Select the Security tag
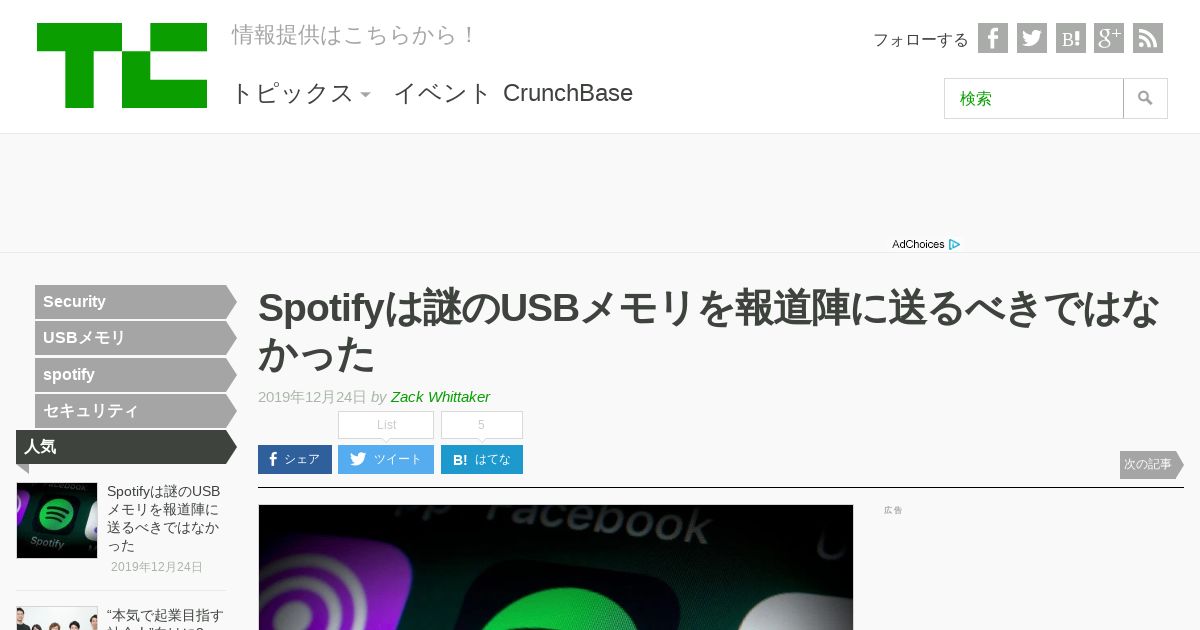1200x630 pixels. tap(135, 302)
